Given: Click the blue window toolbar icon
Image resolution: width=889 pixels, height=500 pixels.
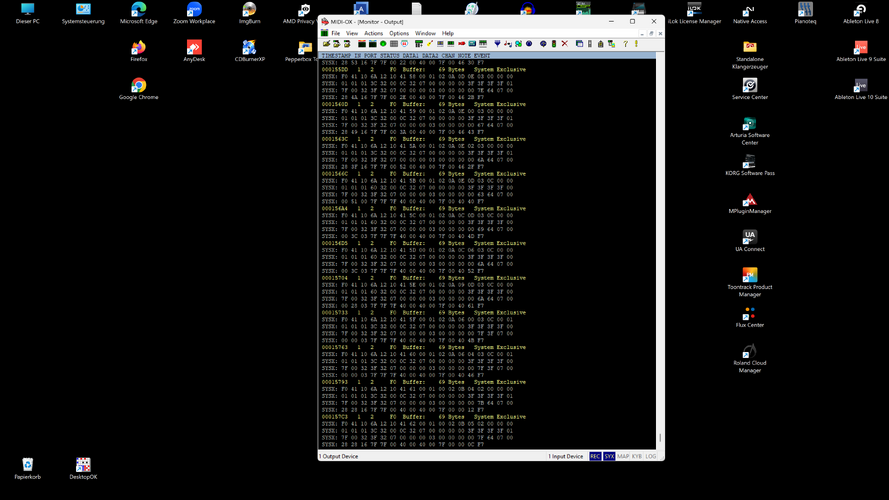Looking at the screenshot, I should (x=579, y=44).
